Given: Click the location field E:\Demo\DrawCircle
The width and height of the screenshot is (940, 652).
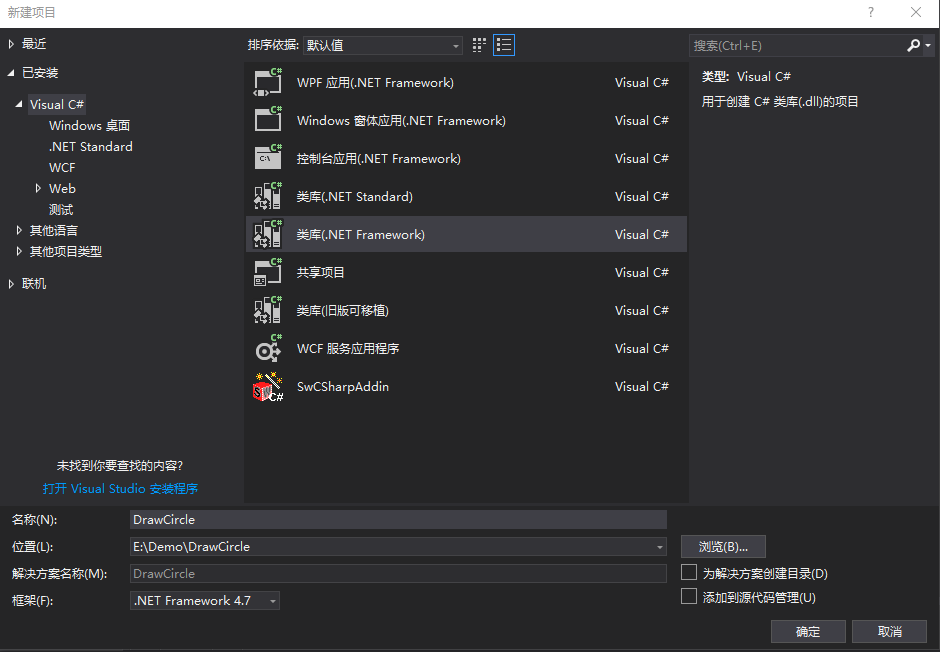Looking at the screenshot, I should [x=398, y=547].
